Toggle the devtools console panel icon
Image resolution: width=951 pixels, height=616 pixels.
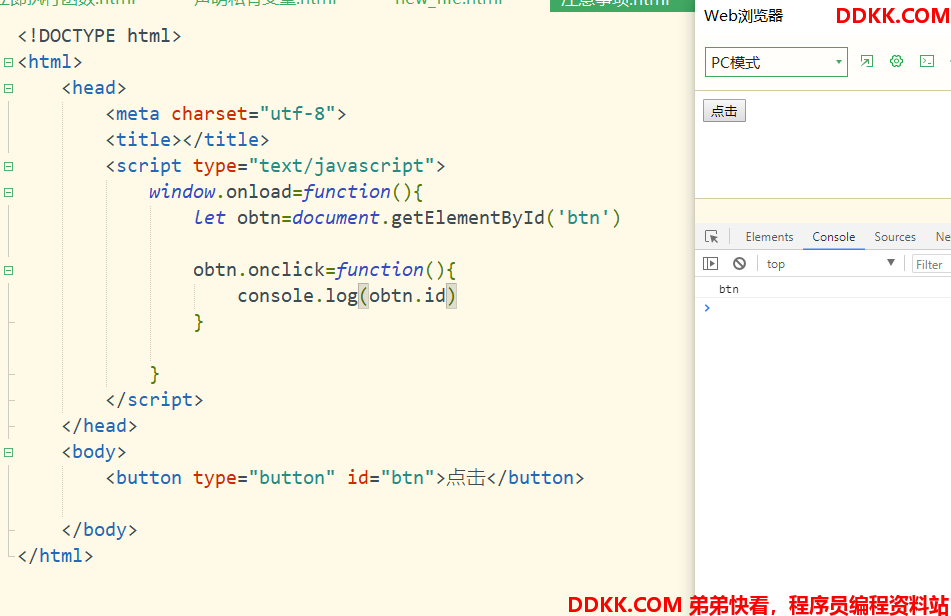coord(927,61)
